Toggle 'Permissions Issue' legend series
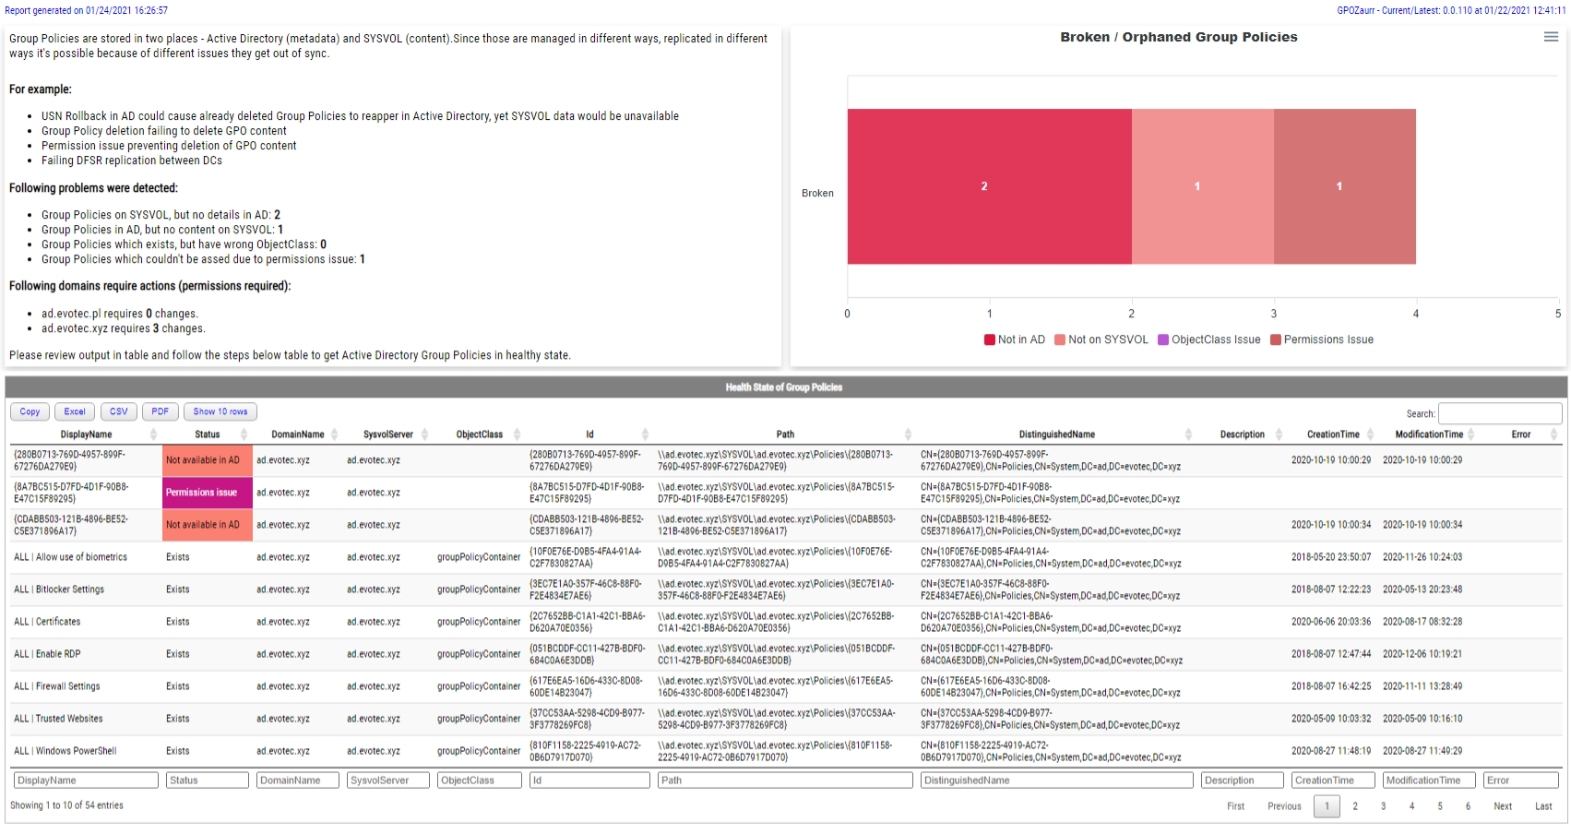This screenshot has height=837, width=1571. (1321, 340)
